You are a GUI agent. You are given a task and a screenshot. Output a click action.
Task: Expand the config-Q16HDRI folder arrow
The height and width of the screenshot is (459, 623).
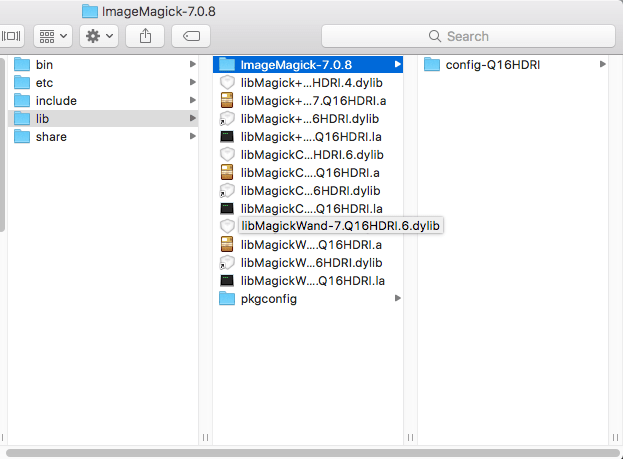click(x=603, y=64)
